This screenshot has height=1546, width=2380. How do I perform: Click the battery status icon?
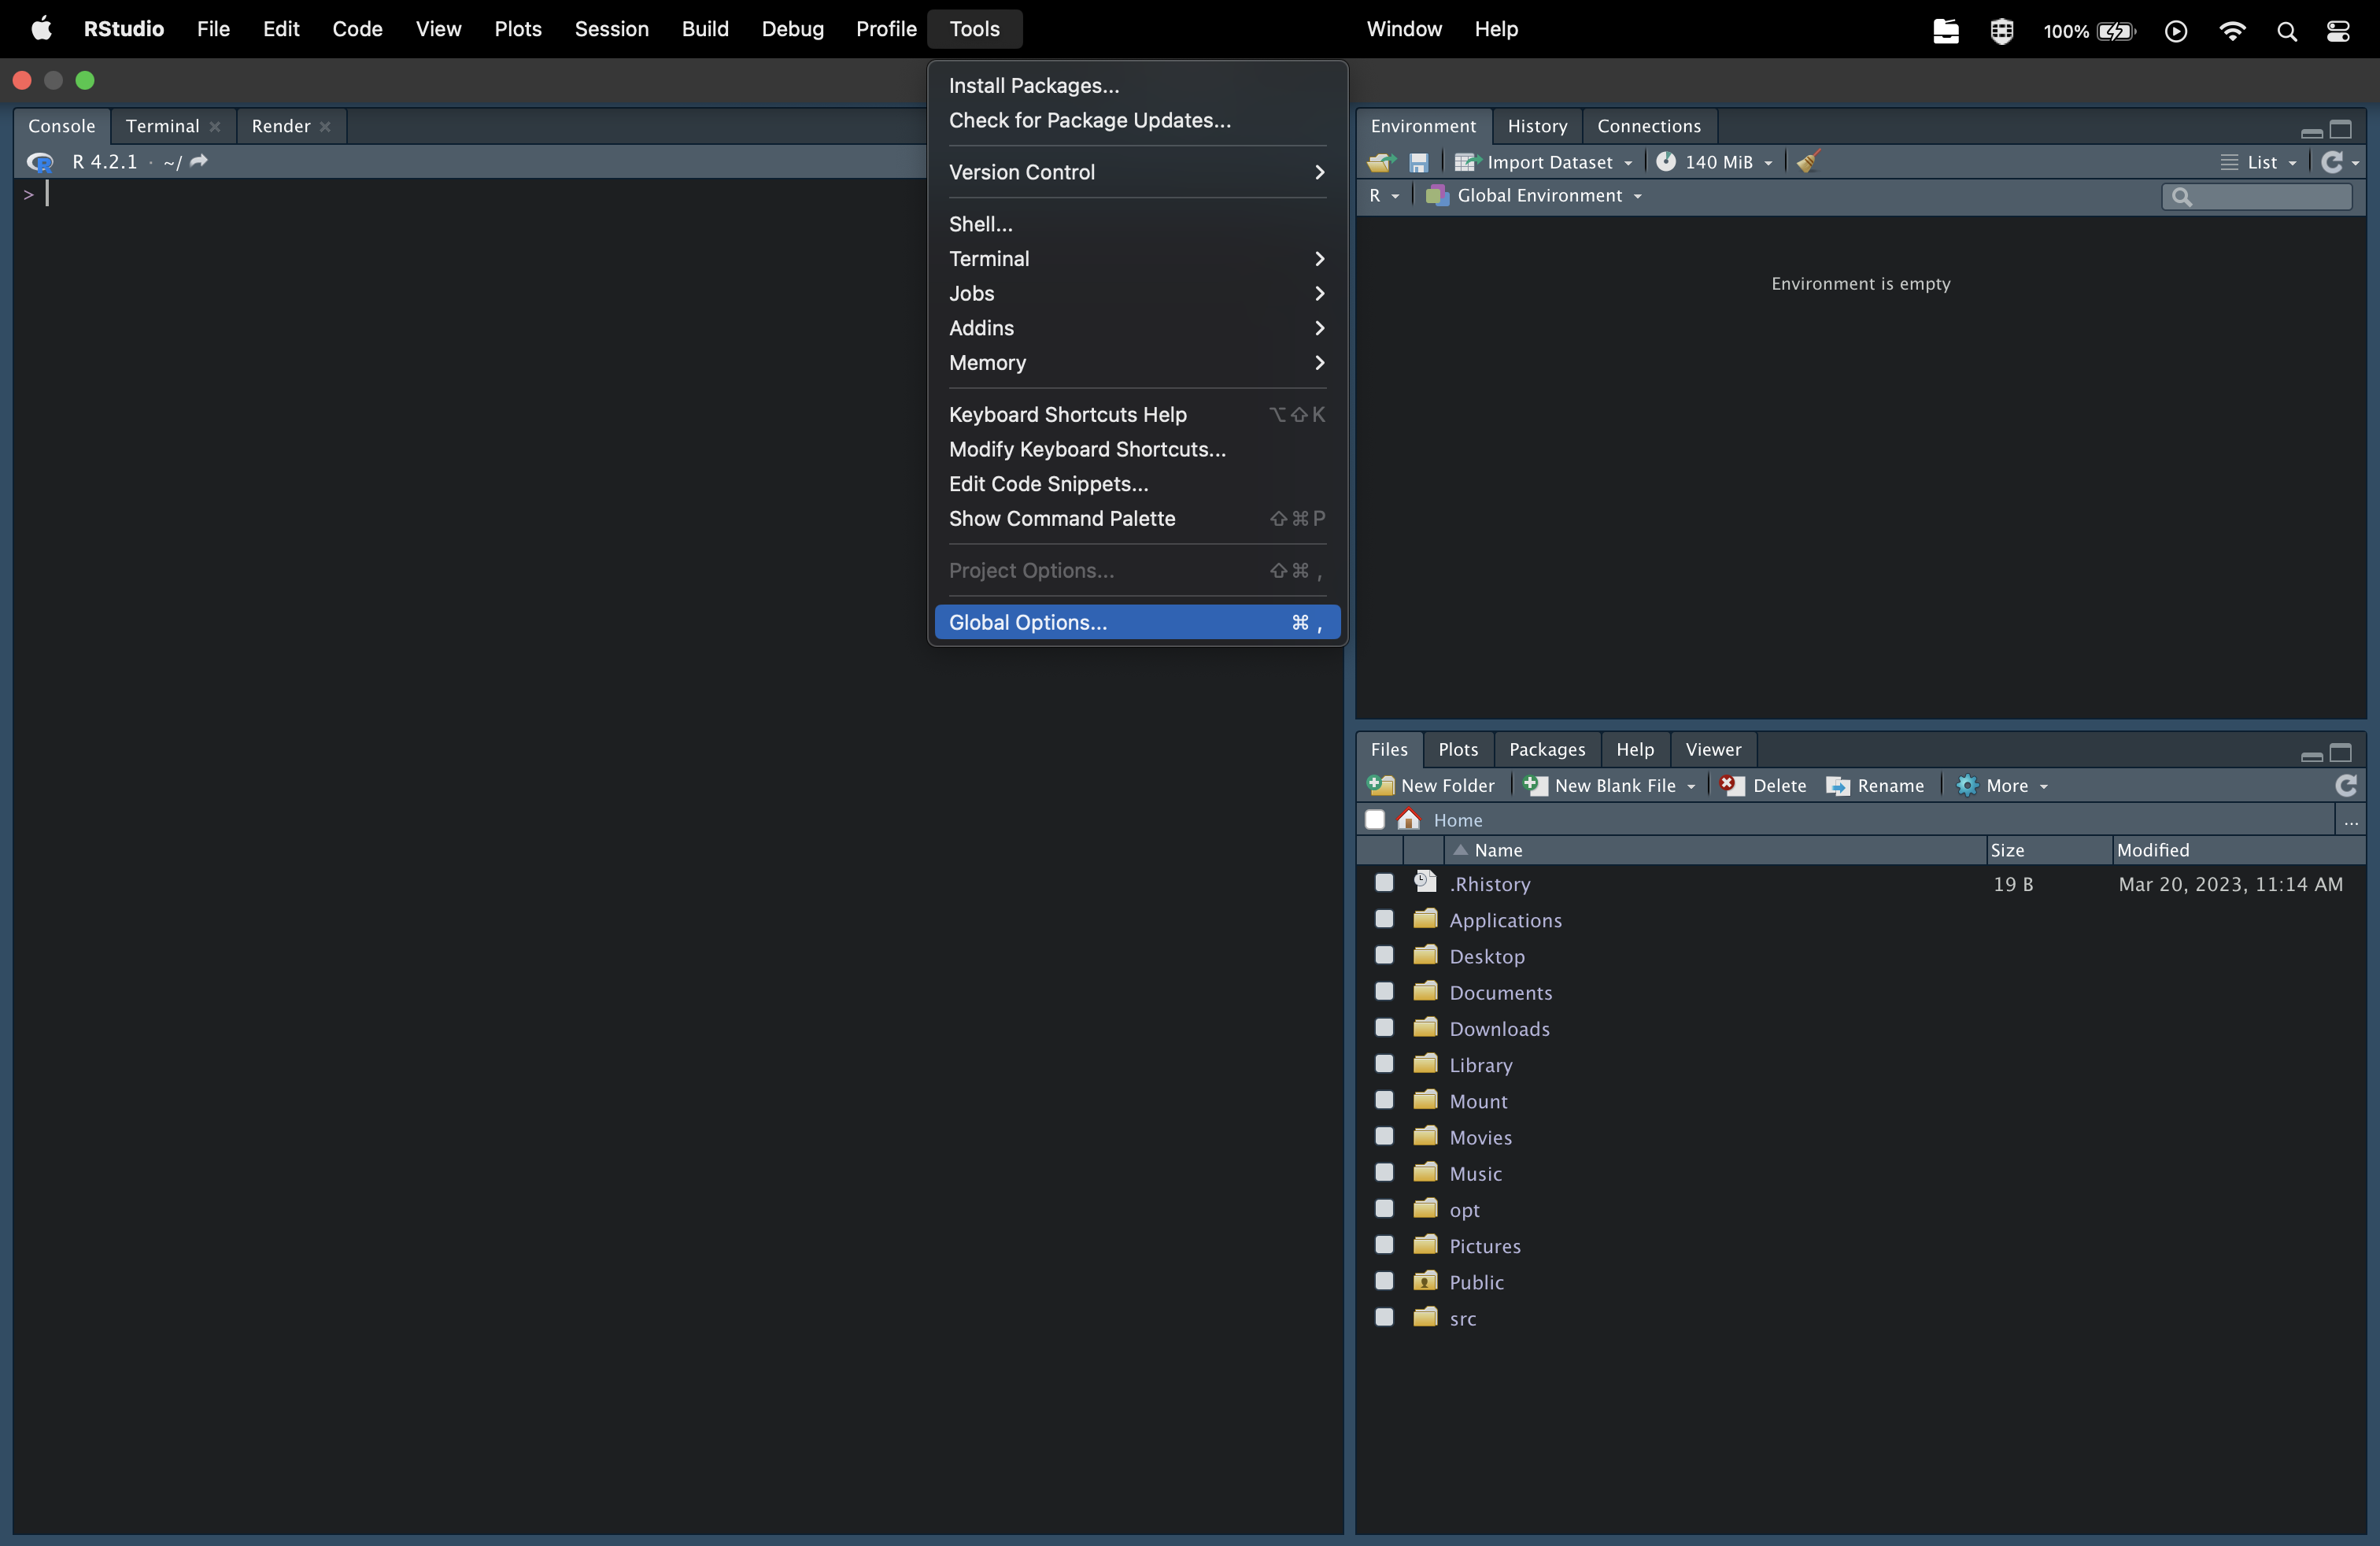click(2116, 31)
